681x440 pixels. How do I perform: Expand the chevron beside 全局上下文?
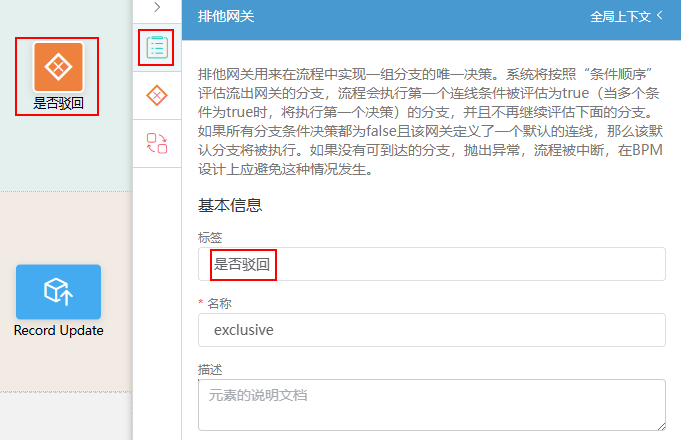(660, 15)
